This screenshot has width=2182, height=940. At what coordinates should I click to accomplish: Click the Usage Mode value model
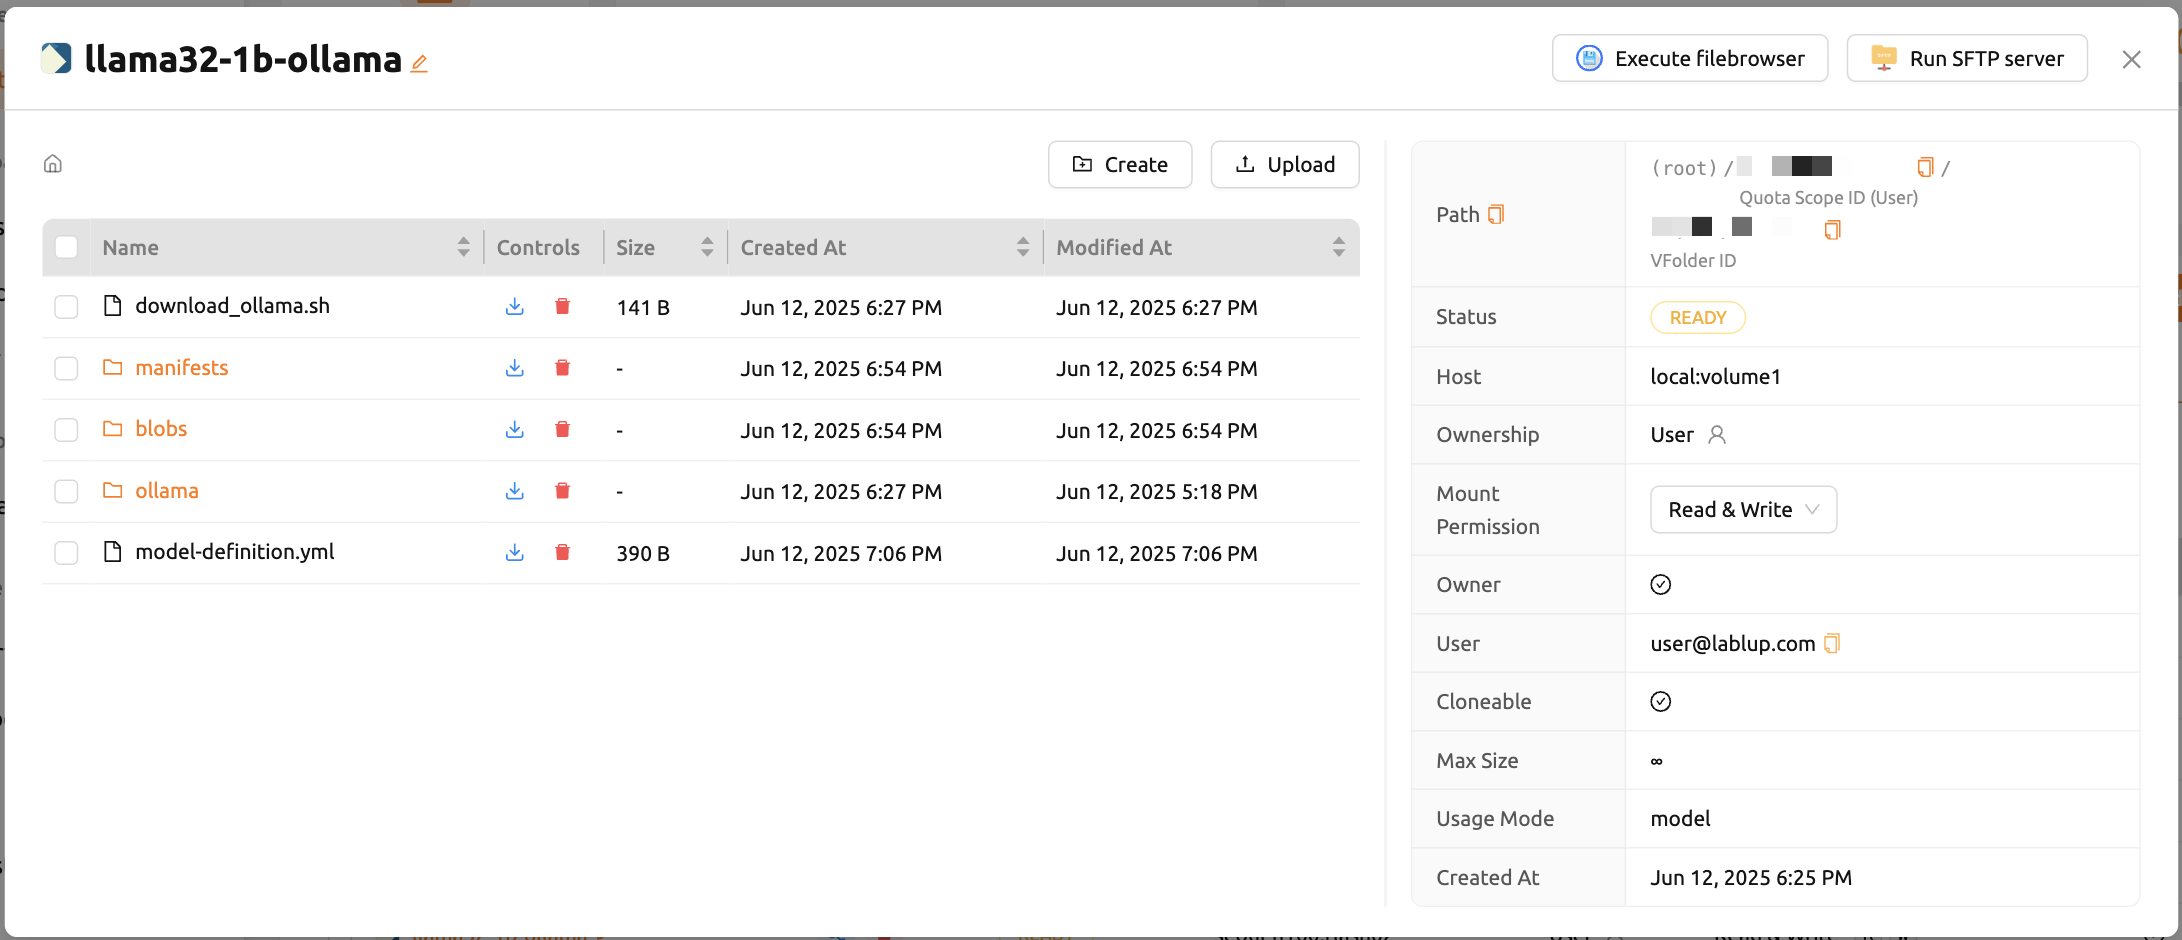[1680, 818]
